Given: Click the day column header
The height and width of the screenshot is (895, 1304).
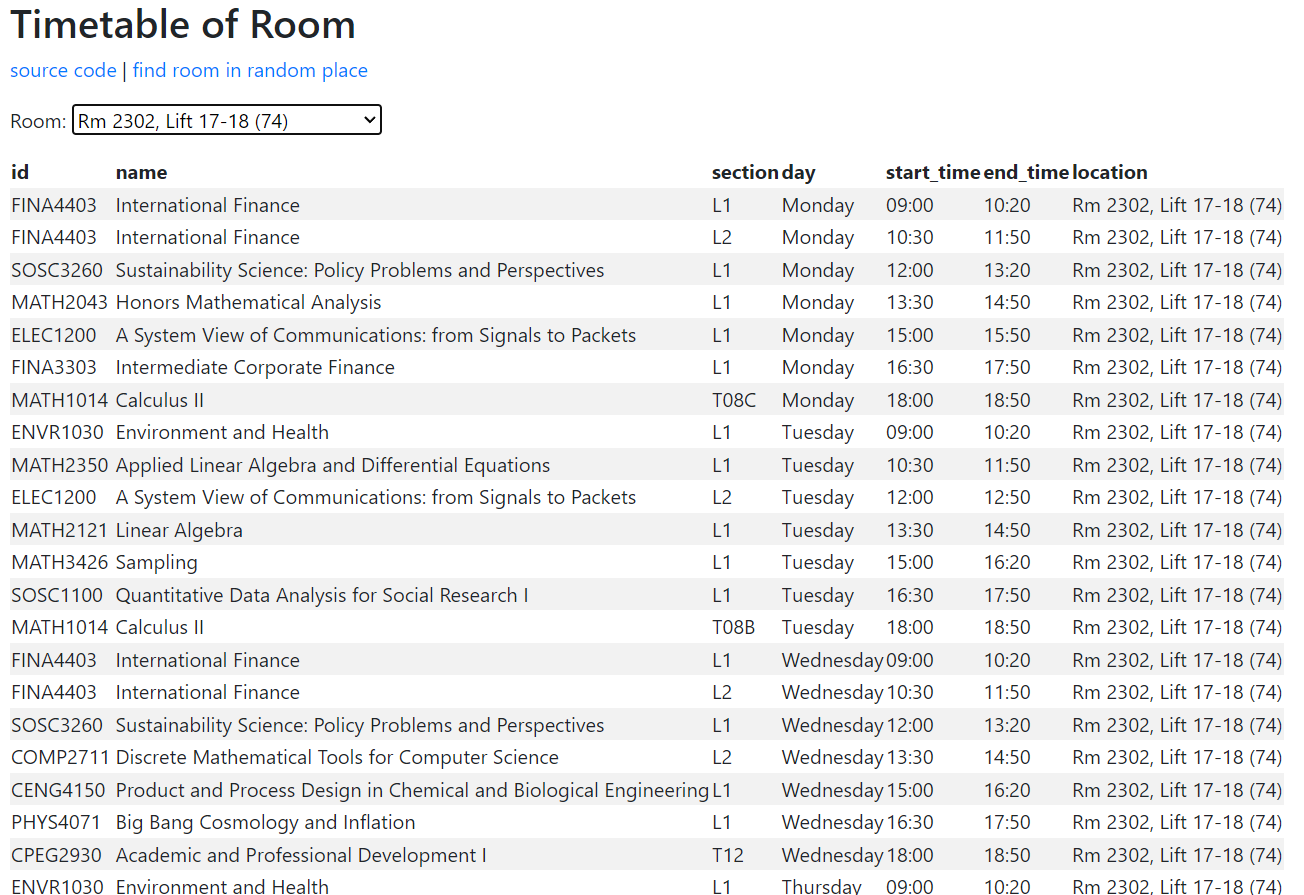Looking at the screenshot, I should [798, 172].
